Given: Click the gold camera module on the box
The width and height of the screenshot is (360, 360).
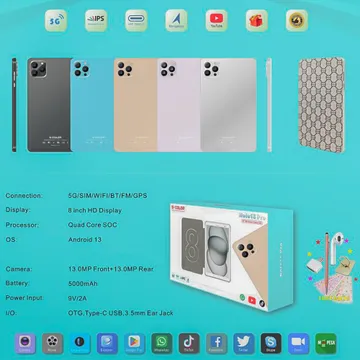Looking at the screenshot, I should (247, 249).
